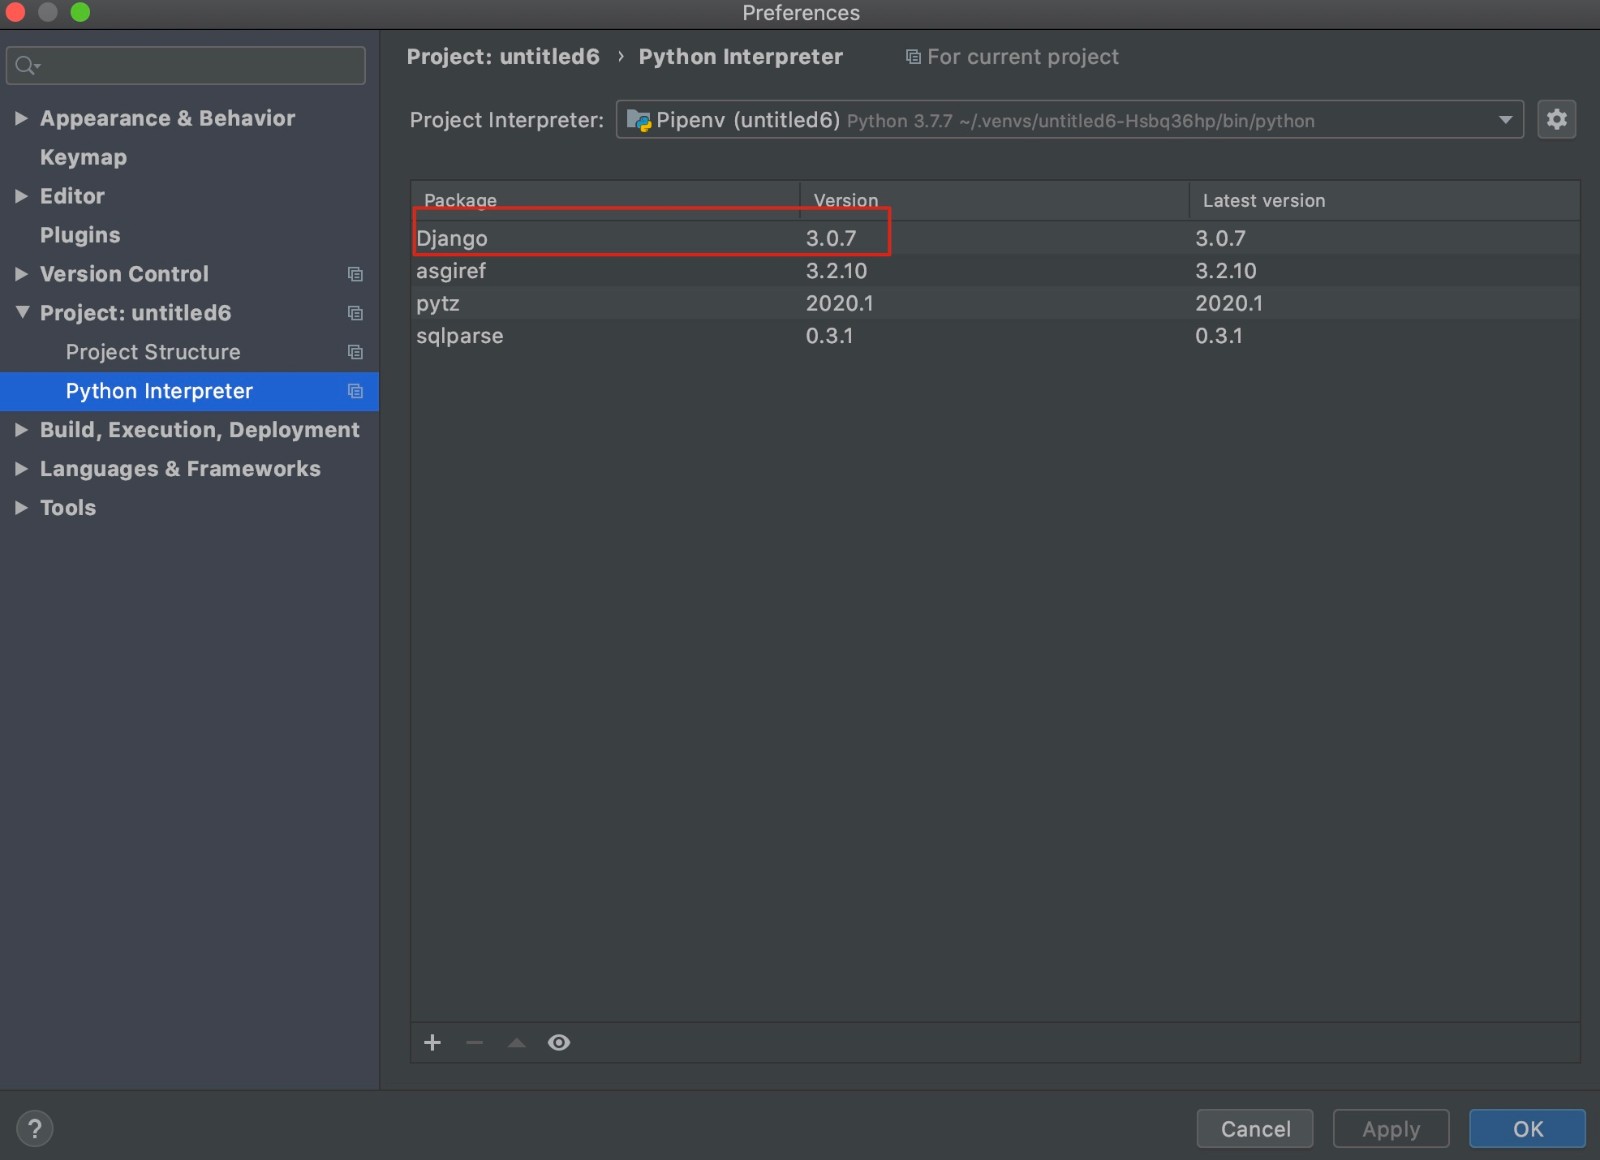Click project-level icon beside Version Control
The width and height of the screenshot is (1600, 1160).
(355, 274)
